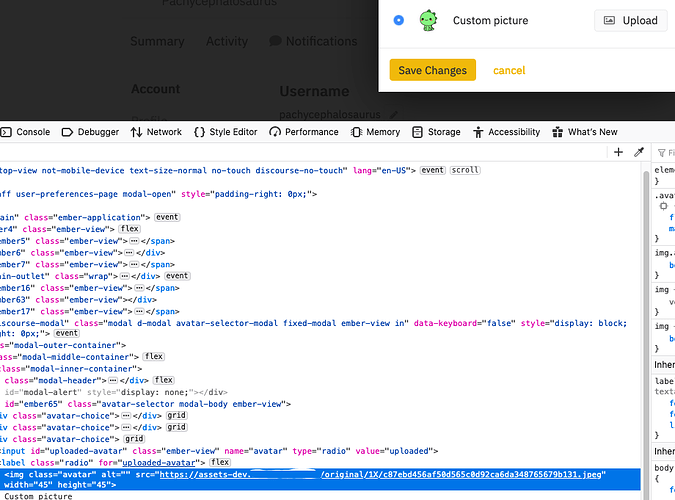Screen dimensions: 675x500
Task: Cancel the avatar selector modal
Action: (509, 70)
